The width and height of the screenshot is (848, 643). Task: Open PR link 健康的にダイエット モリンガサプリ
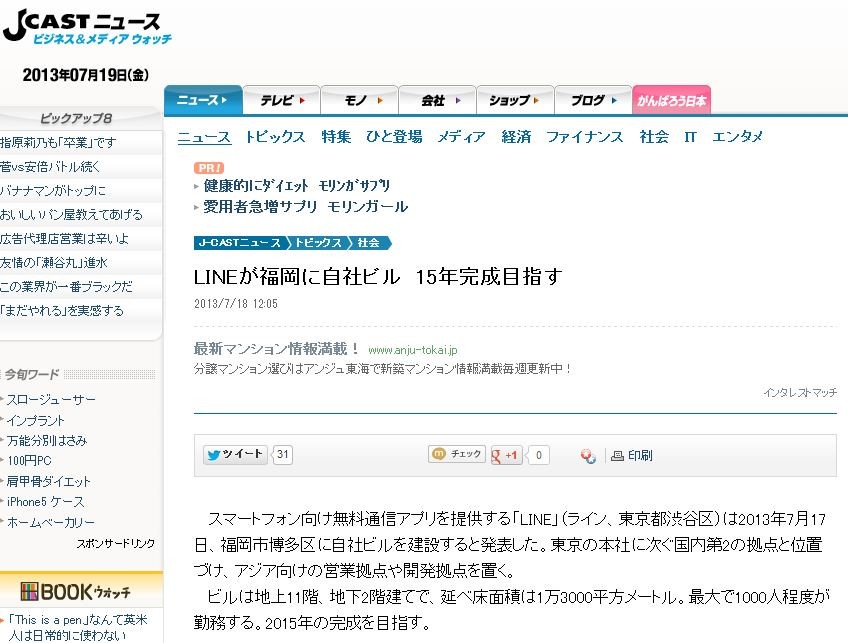(296, 186)
